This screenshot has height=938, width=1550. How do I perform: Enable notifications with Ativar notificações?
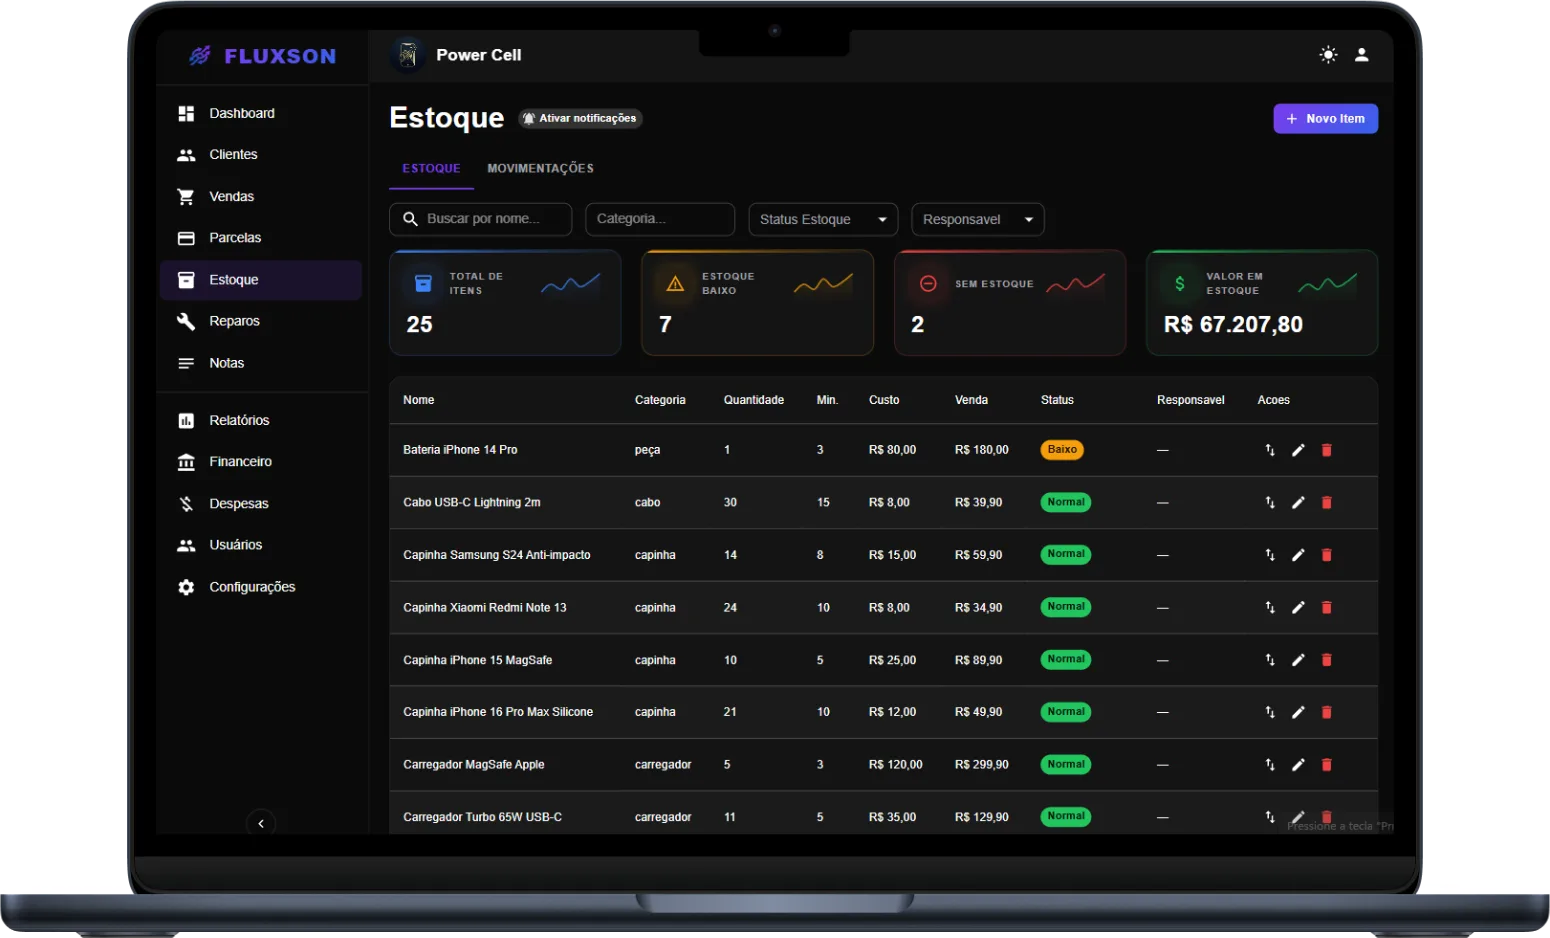tap(580, 118)
